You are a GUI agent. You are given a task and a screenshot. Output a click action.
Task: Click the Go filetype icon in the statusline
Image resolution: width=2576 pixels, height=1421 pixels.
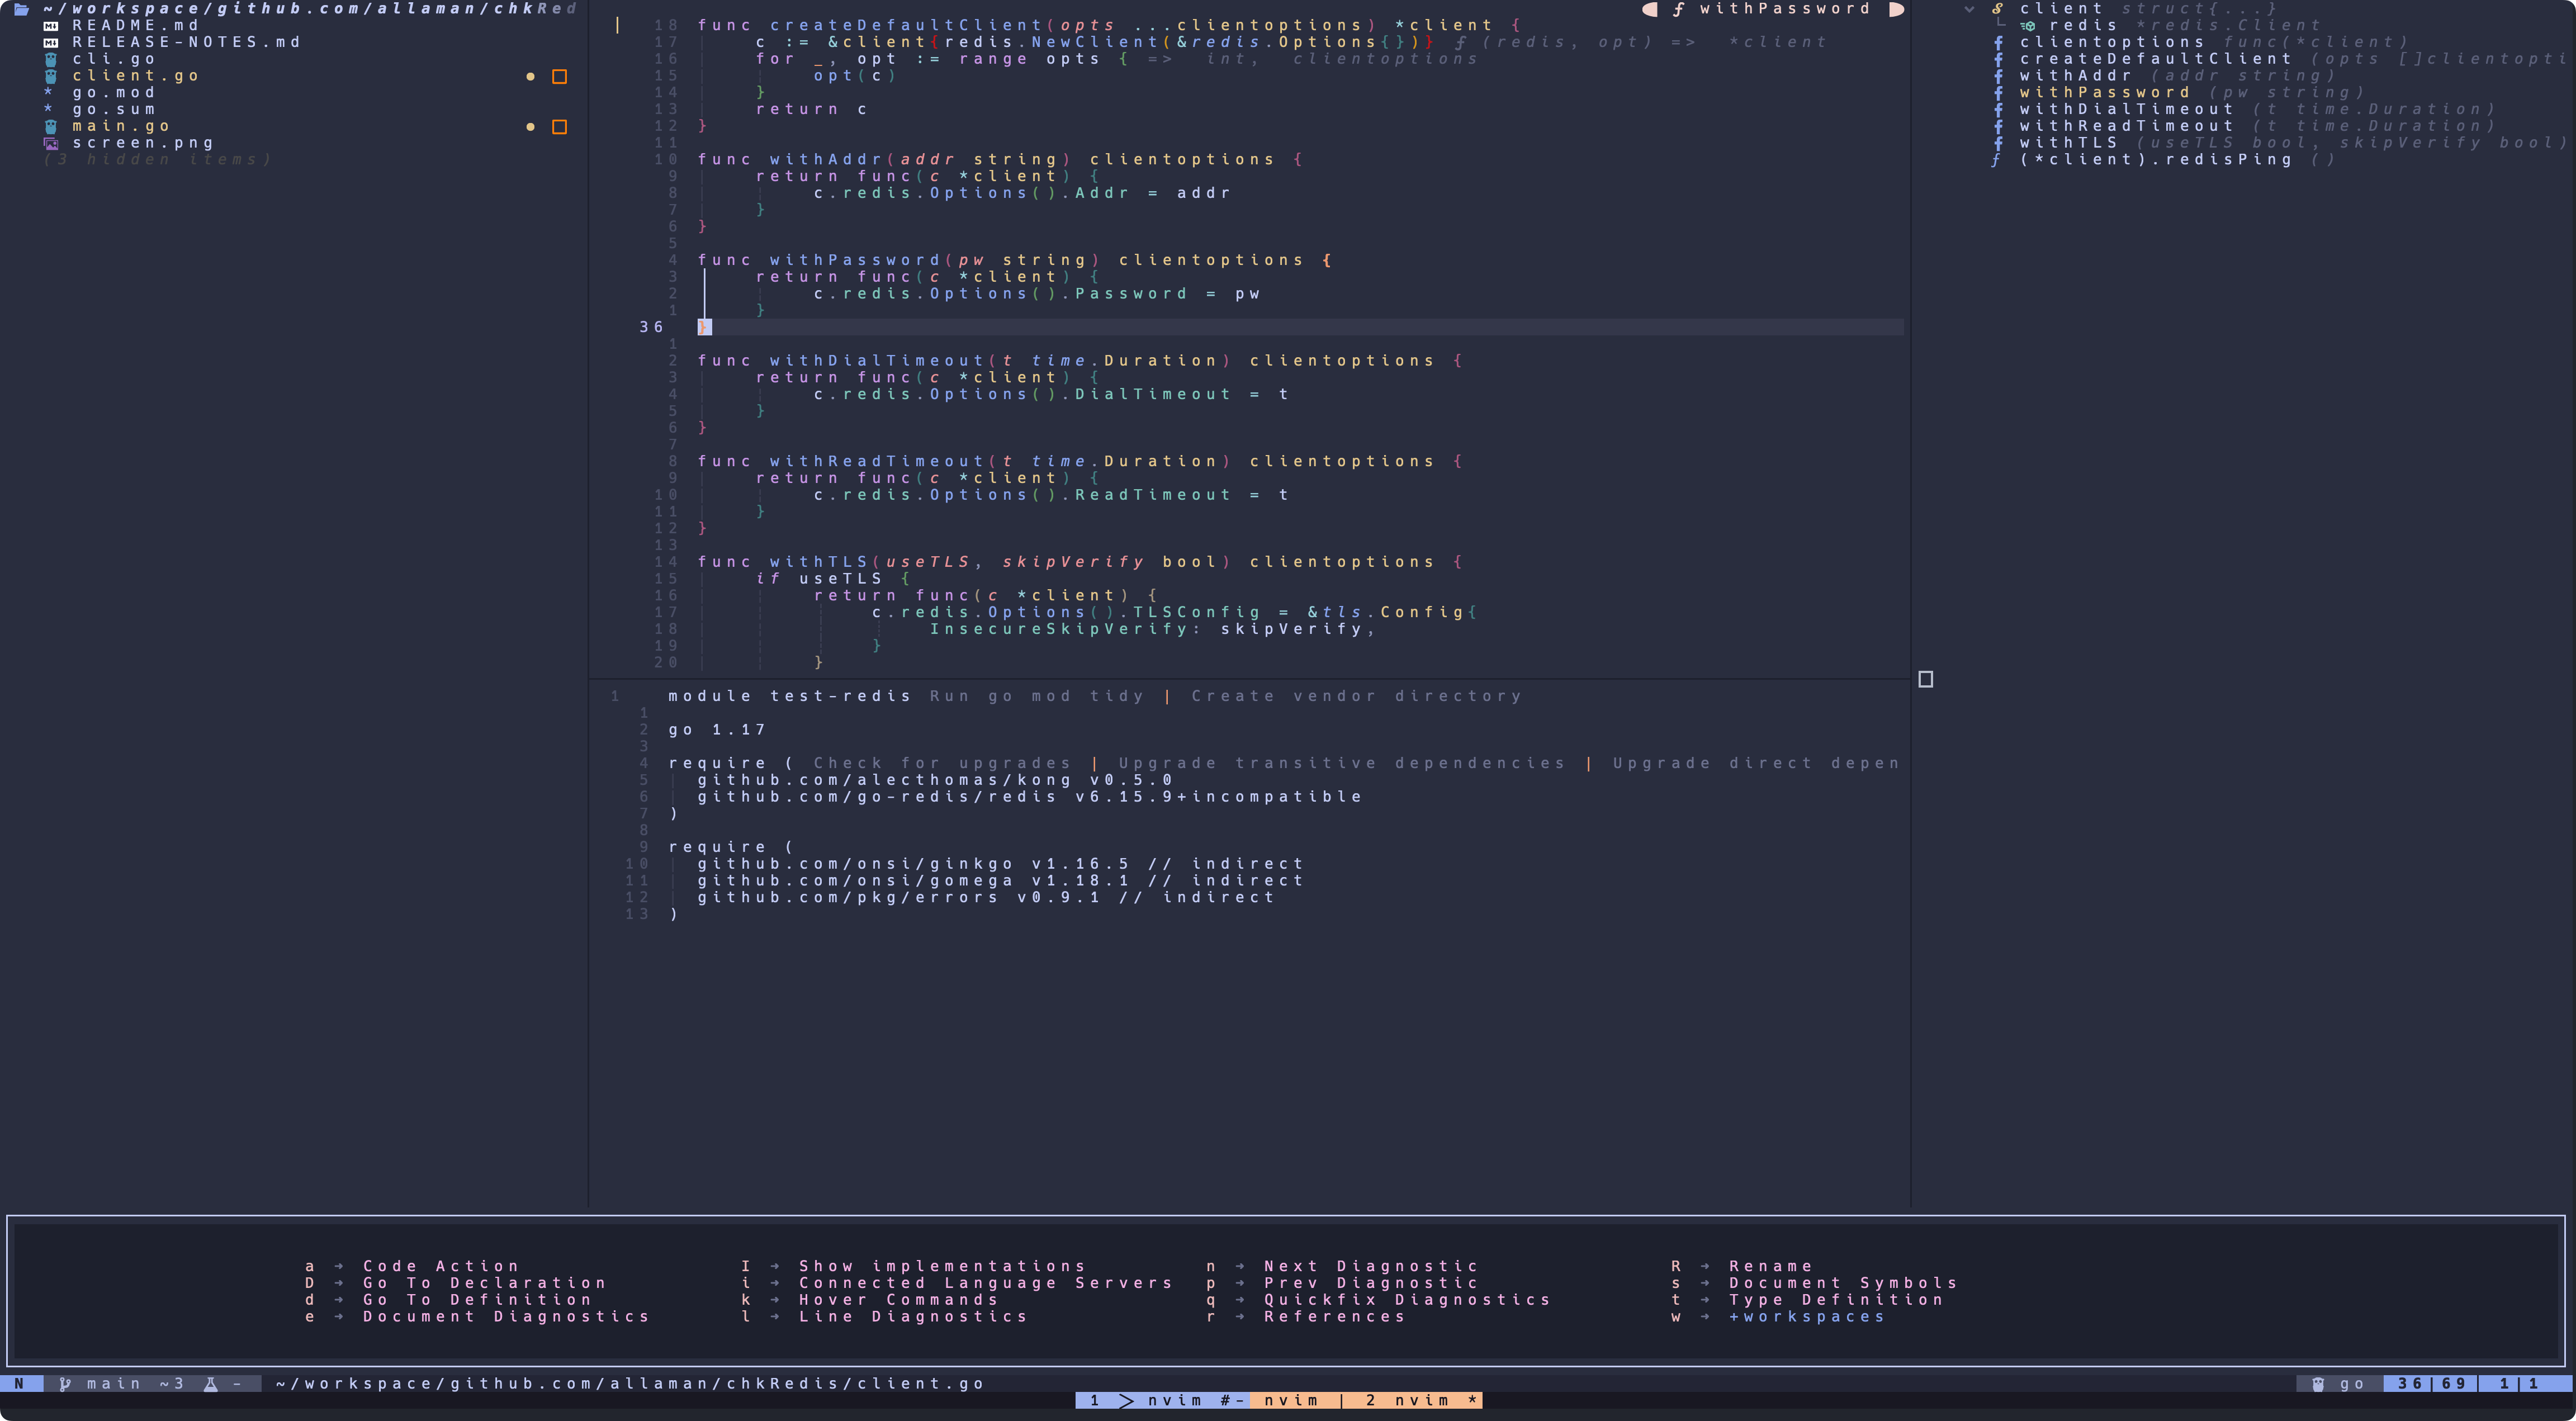[2318, 1384]
